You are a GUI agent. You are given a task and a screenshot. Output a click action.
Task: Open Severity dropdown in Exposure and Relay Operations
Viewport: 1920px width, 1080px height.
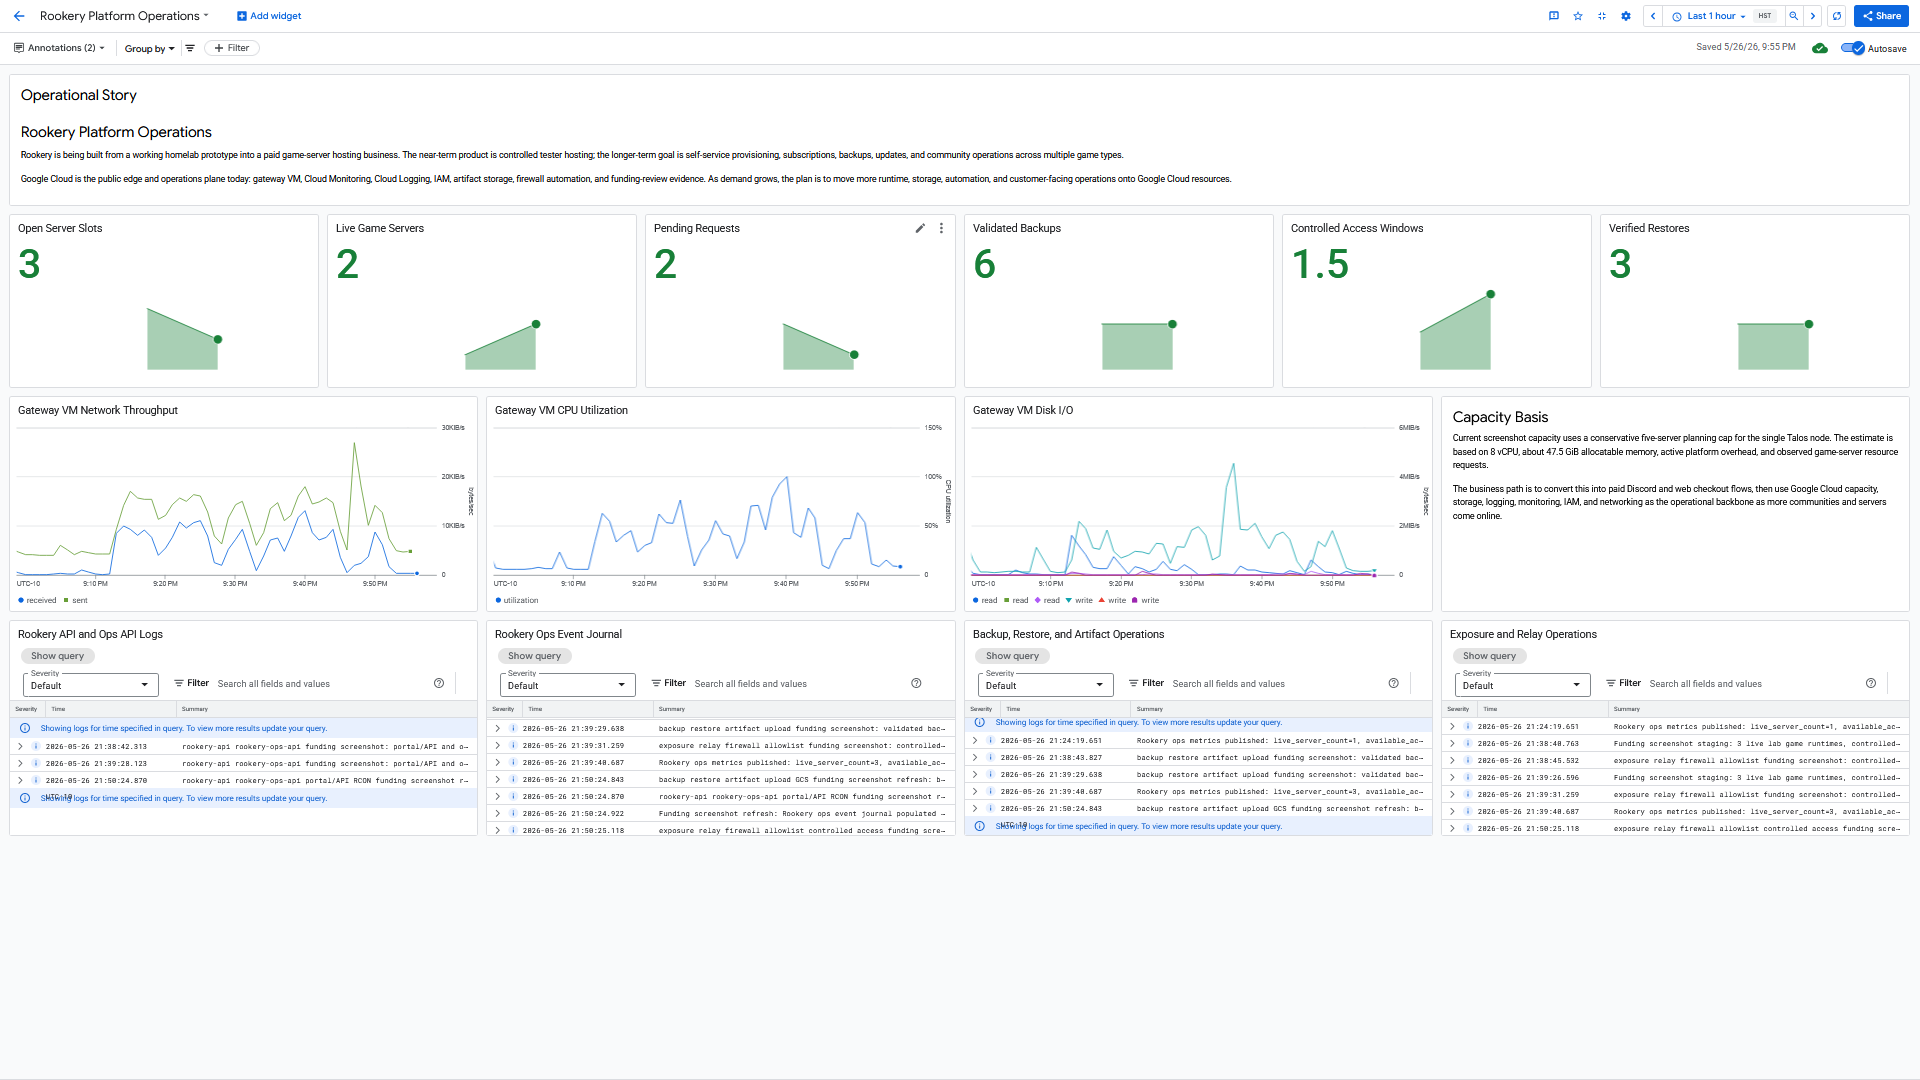(x=1522, y=685)
